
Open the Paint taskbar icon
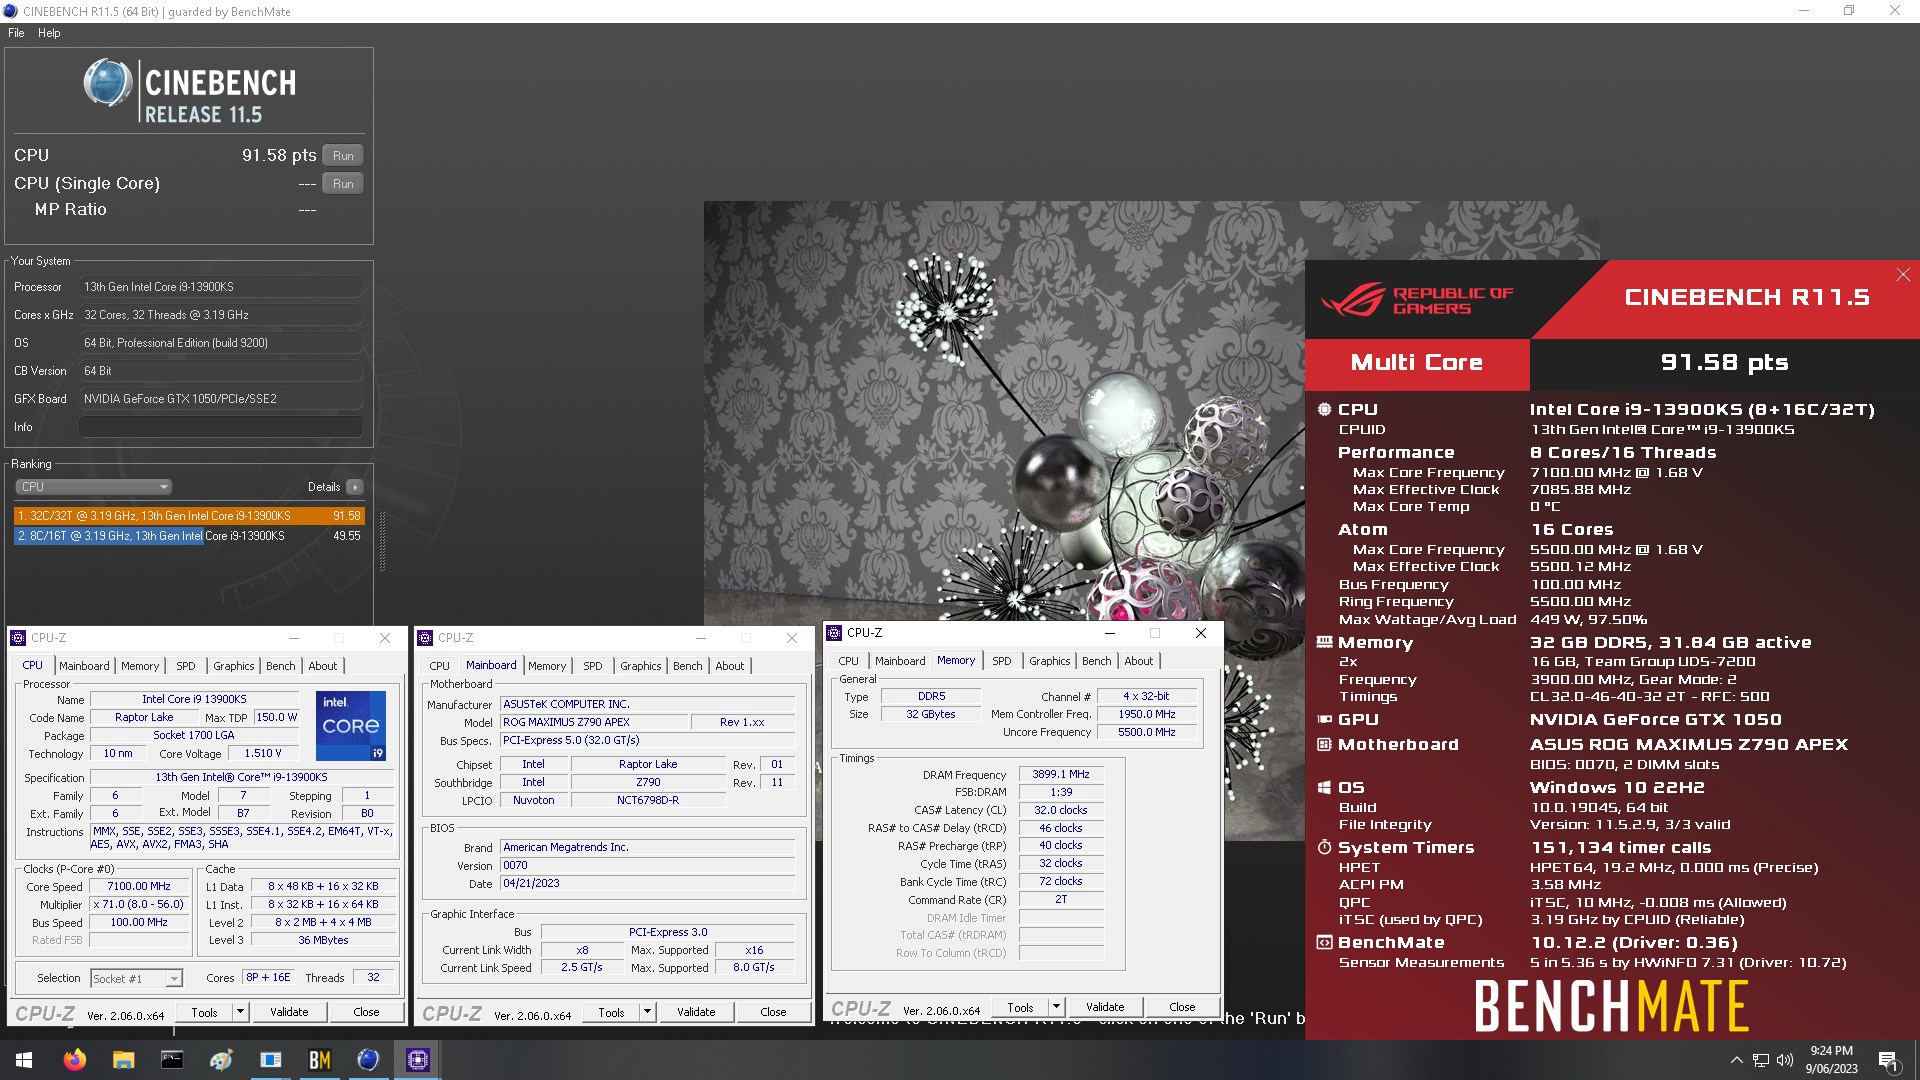click(221, 1060)
